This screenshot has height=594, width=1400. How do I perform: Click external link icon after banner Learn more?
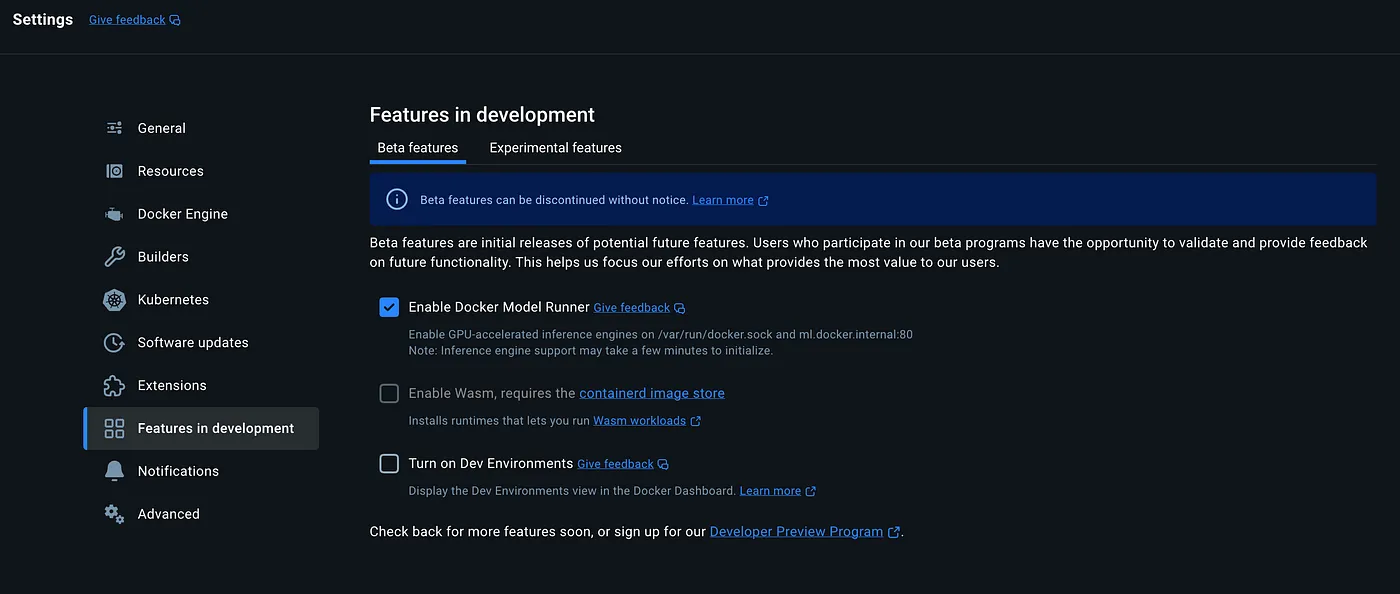tap(763, 201)
